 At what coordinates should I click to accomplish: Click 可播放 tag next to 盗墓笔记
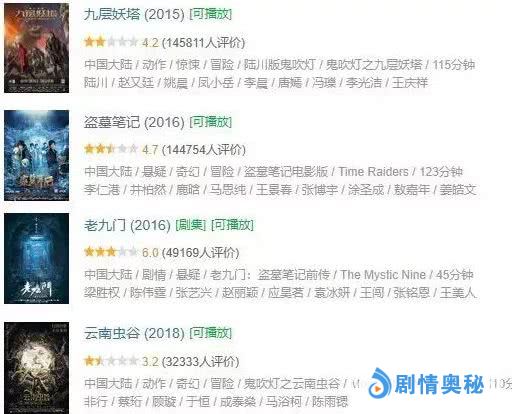click(211, 122)
